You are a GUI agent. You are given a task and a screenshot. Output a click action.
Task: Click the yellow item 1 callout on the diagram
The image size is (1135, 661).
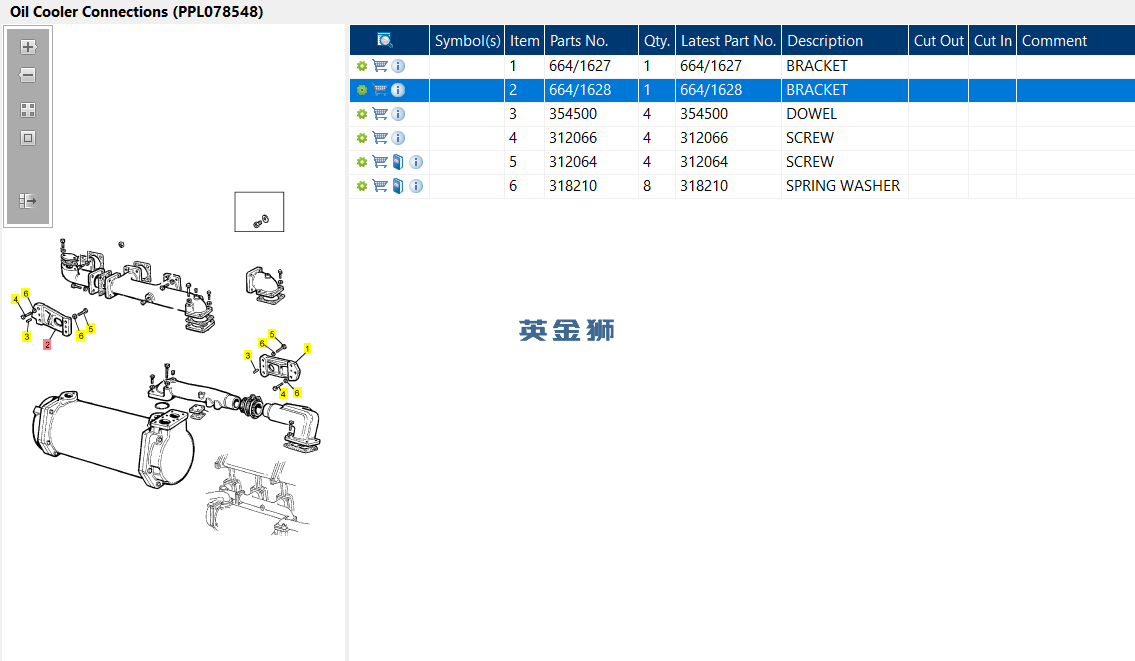coord(307,349)
